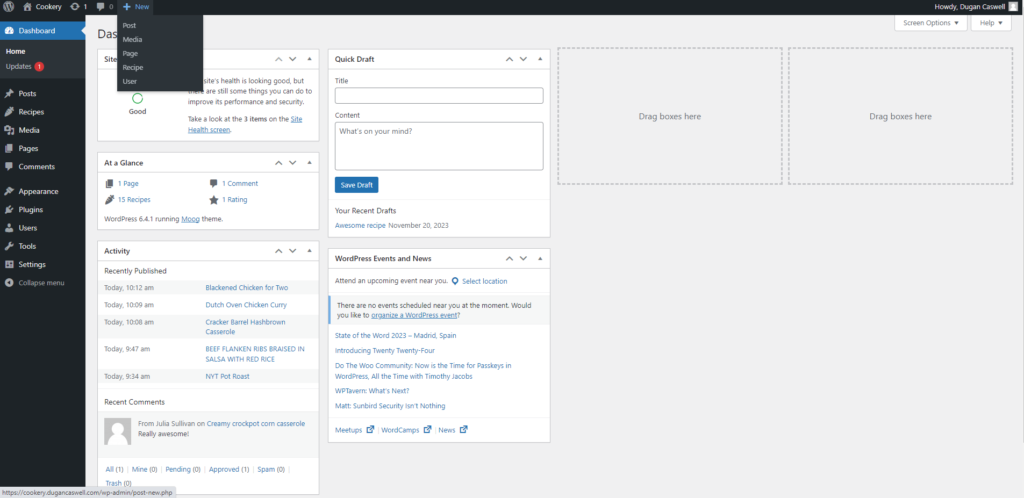
Task: Toggle the Activity panel collapse arrow
Action: click(x=308, y=251)
